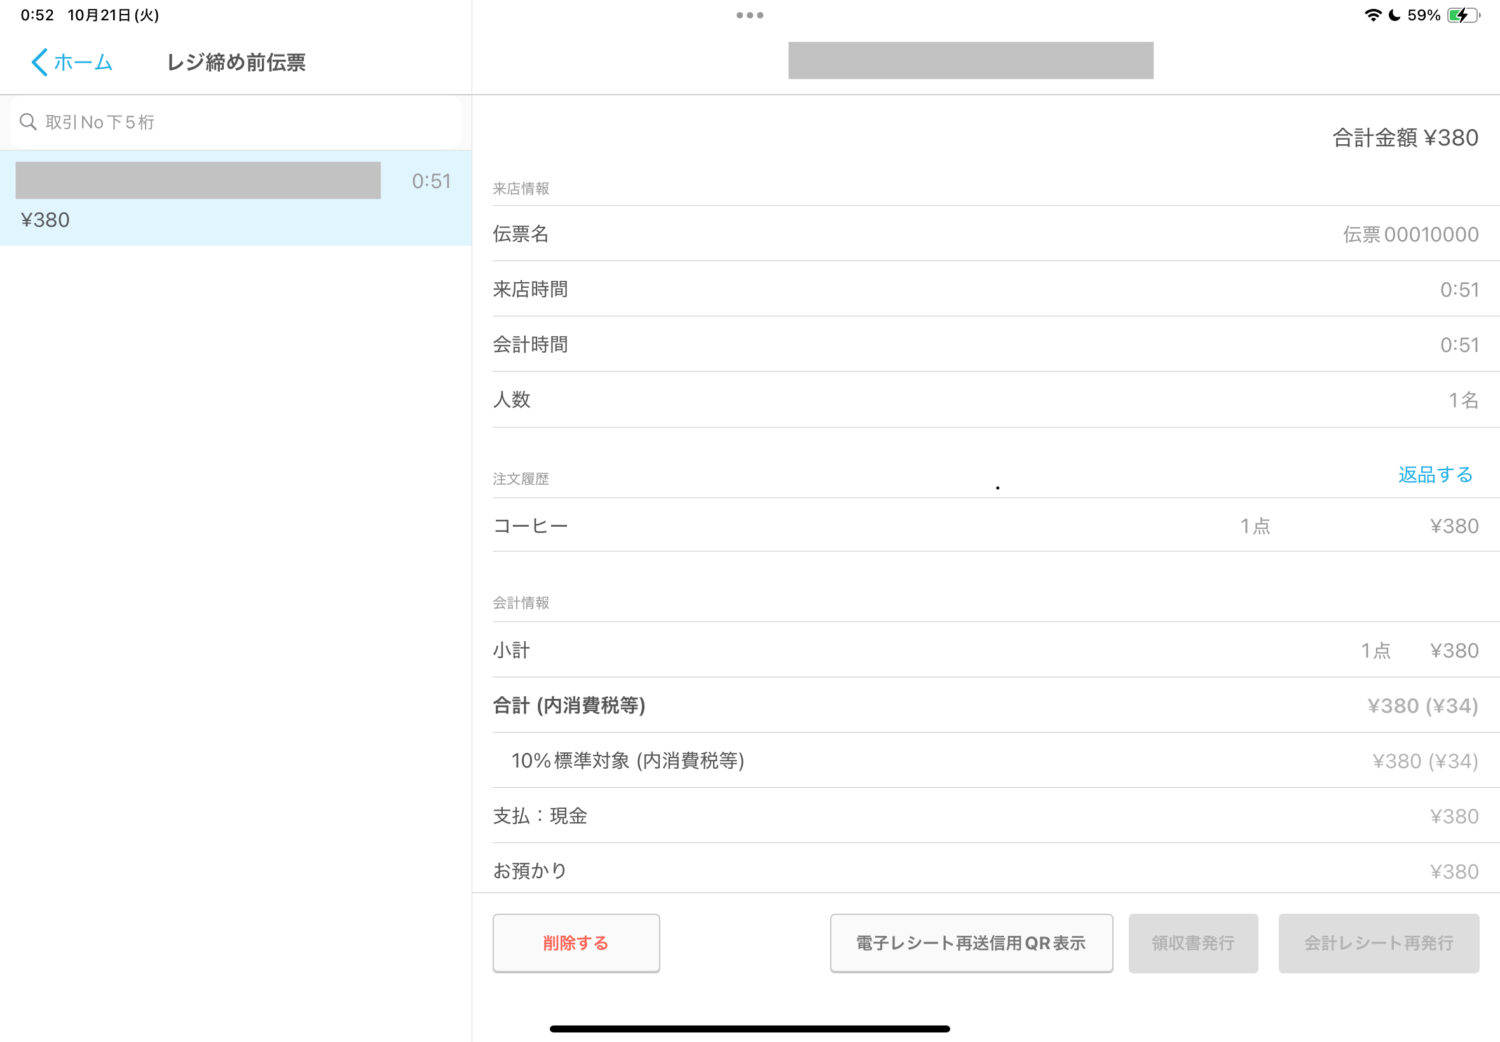Select the ¥380 slip from 0:51
Screen dimensions: 1500x1042
[235, 198]
